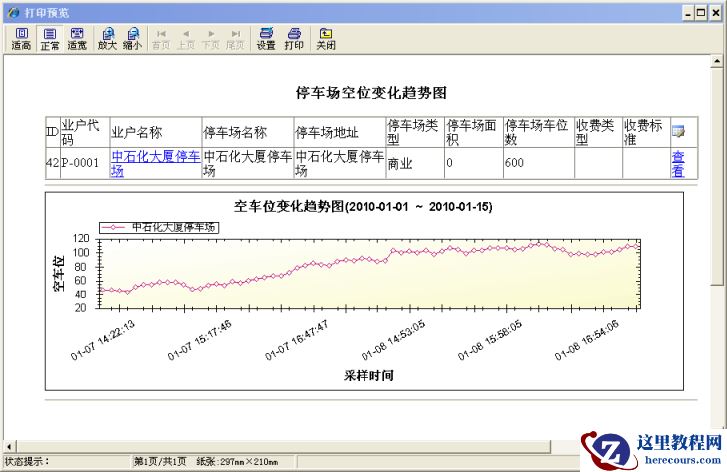Zoom in with the 放大 icon
Image resolution: width=727 pixels, height=472 pixels.
click(108, 38)
